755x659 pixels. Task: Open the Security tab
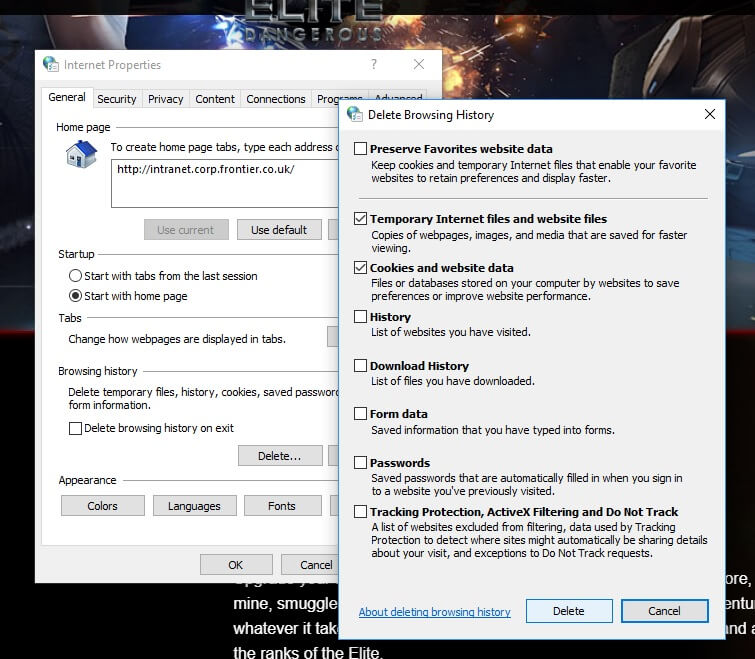tap(117, 99)
